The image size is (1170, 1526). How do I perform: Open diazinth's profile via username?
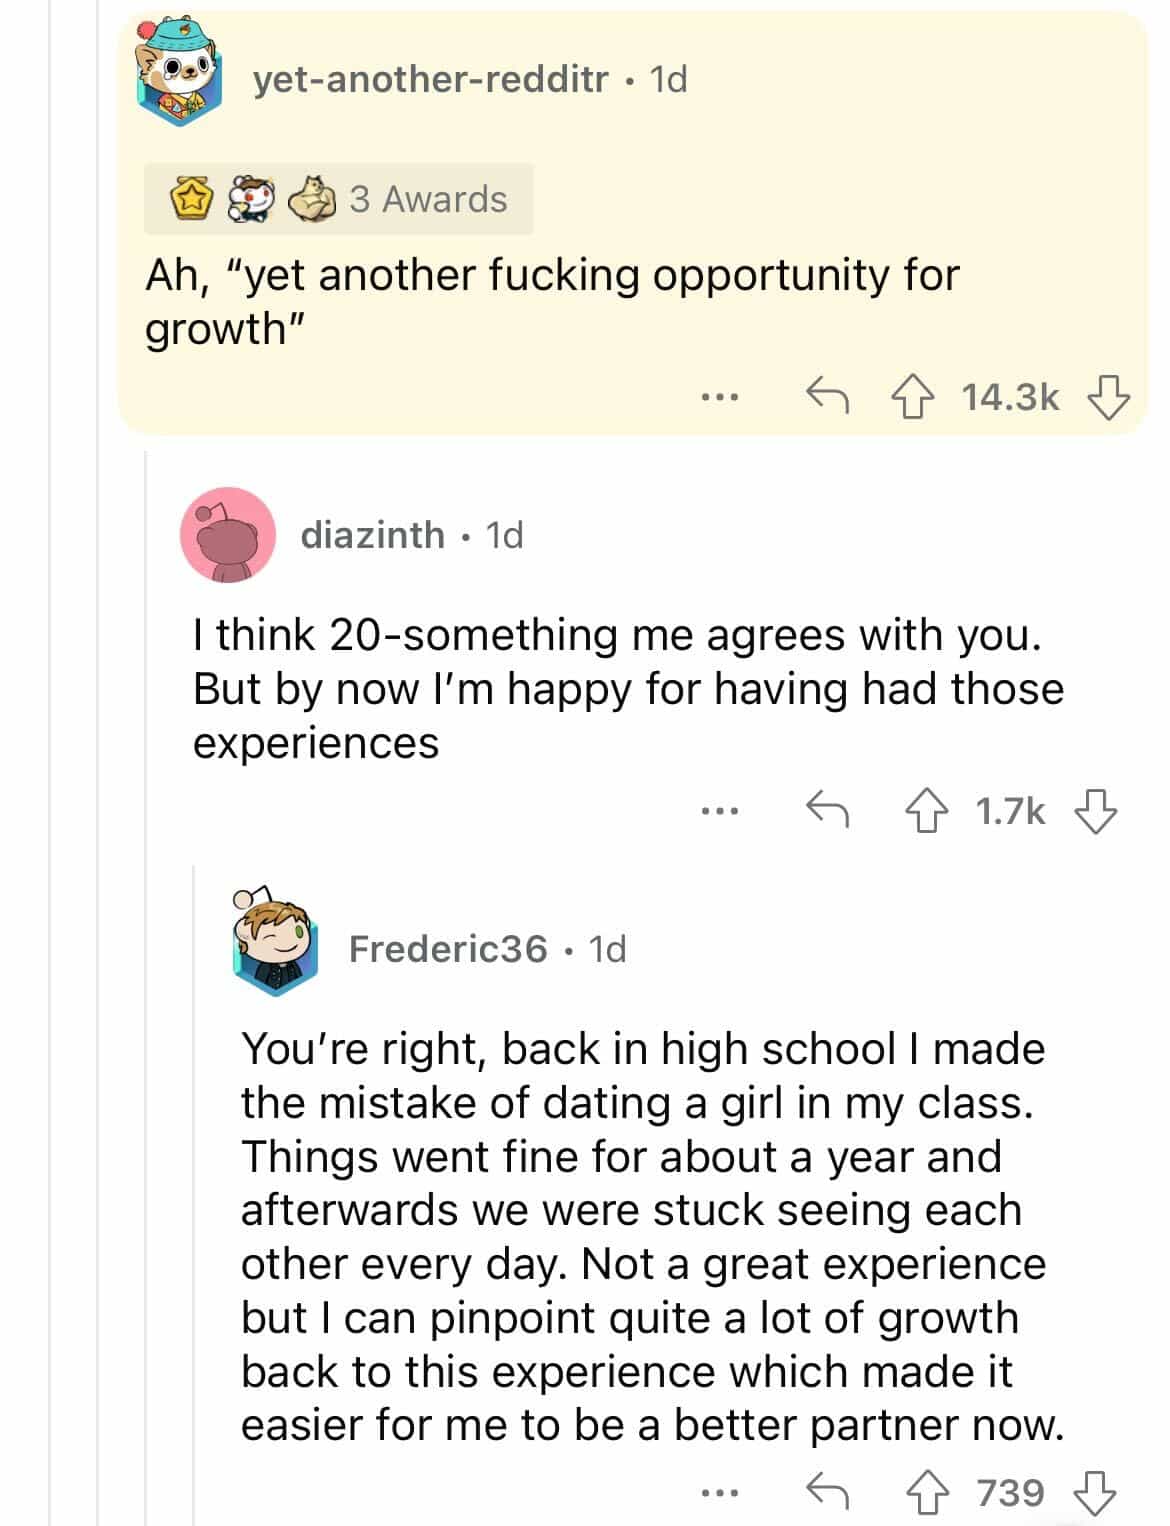coord(372,535)
